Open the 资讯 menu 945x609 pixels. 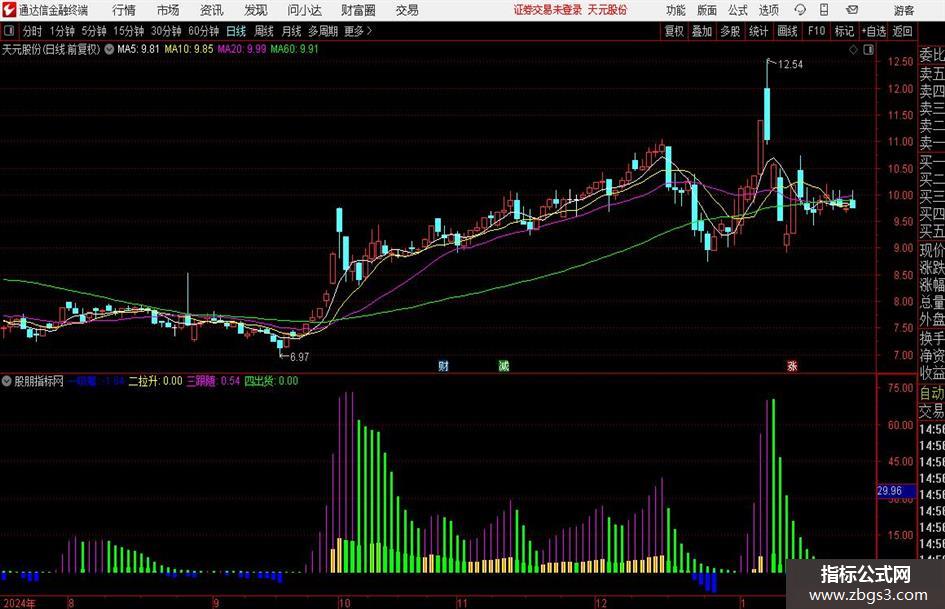(212, 10)
